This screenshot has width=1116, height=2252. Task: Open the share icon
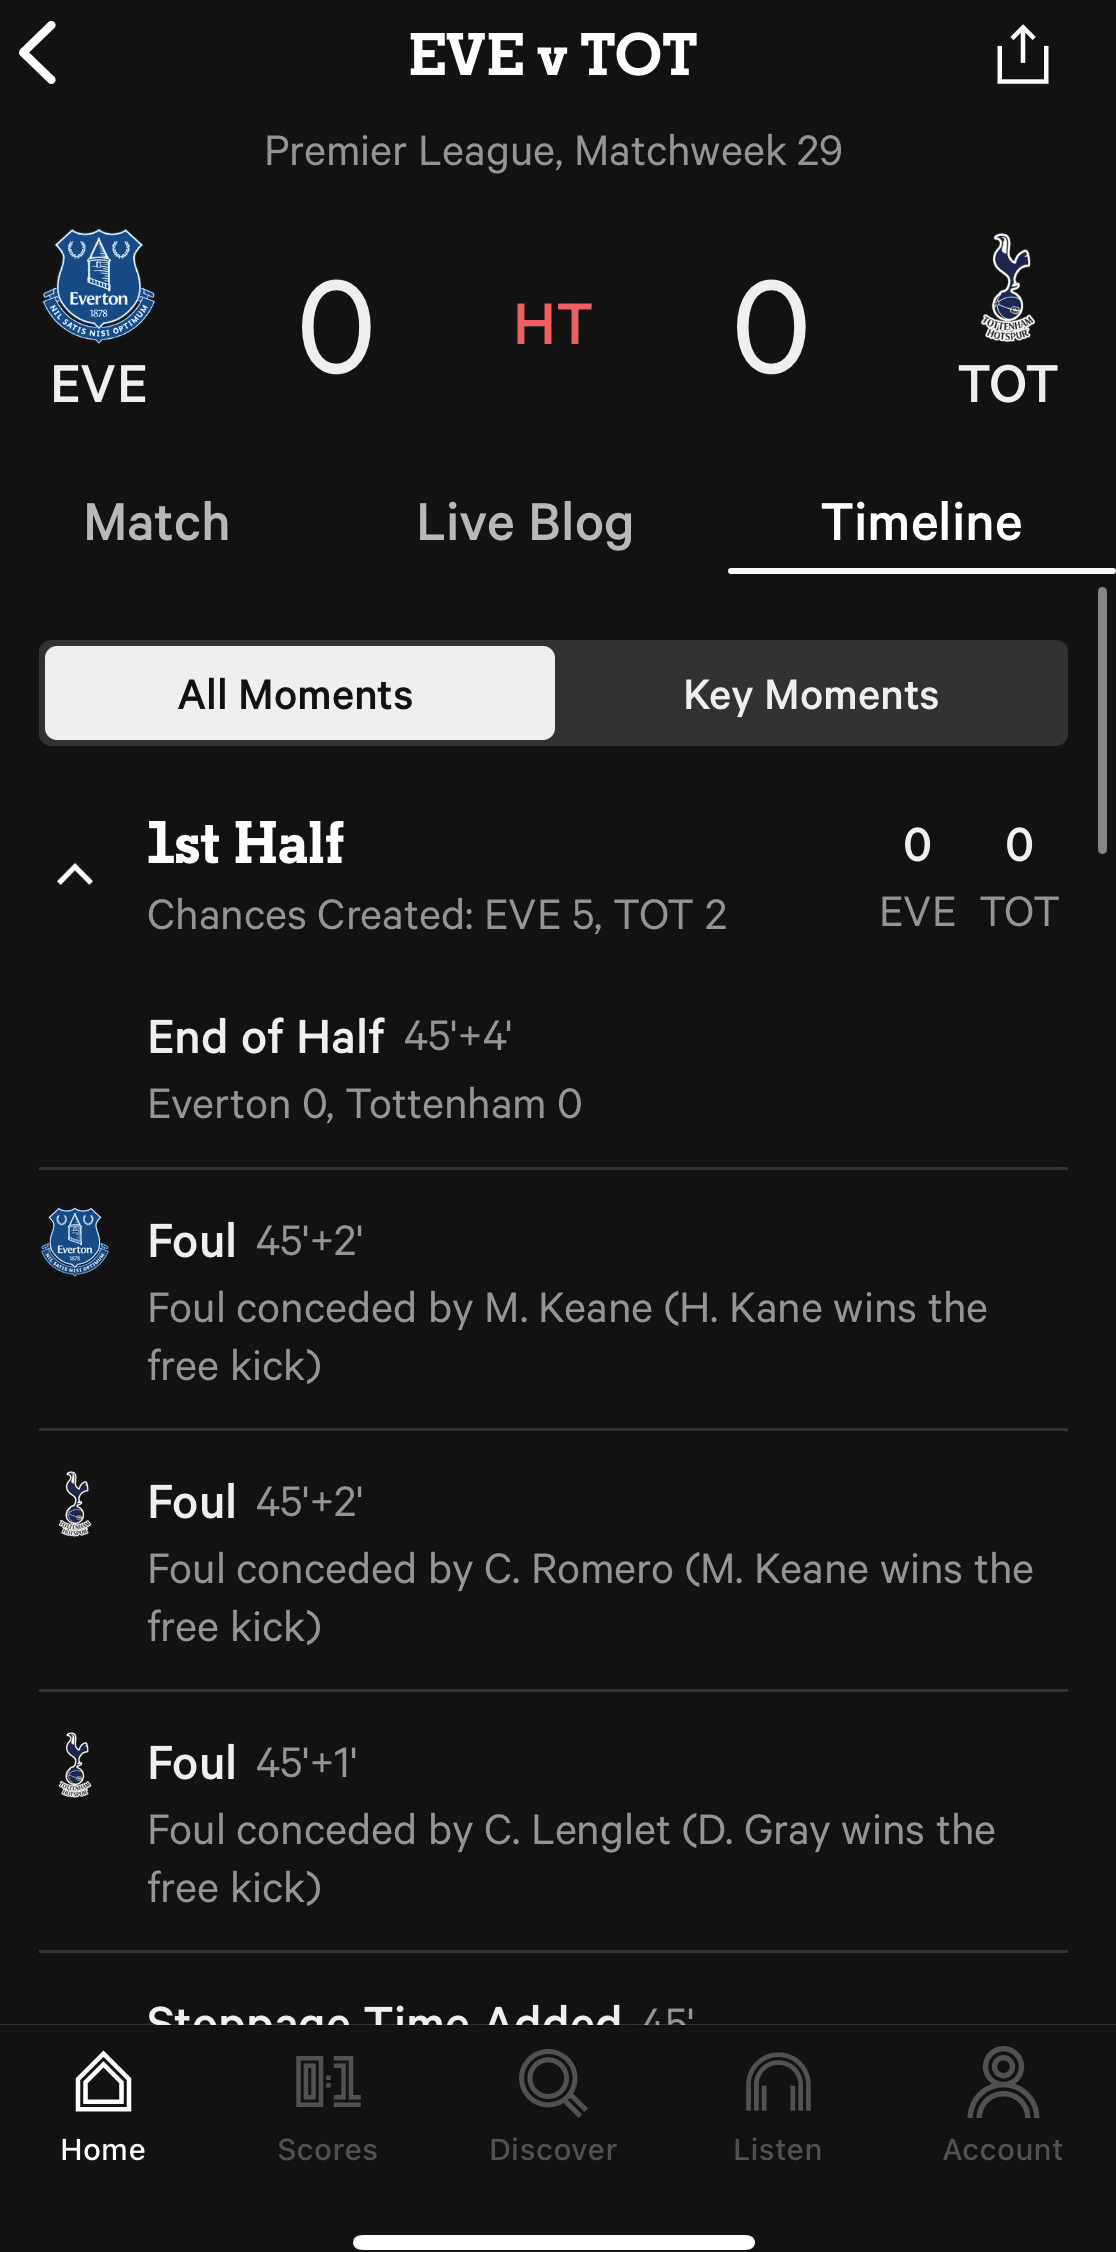(x=1022, y=56)
